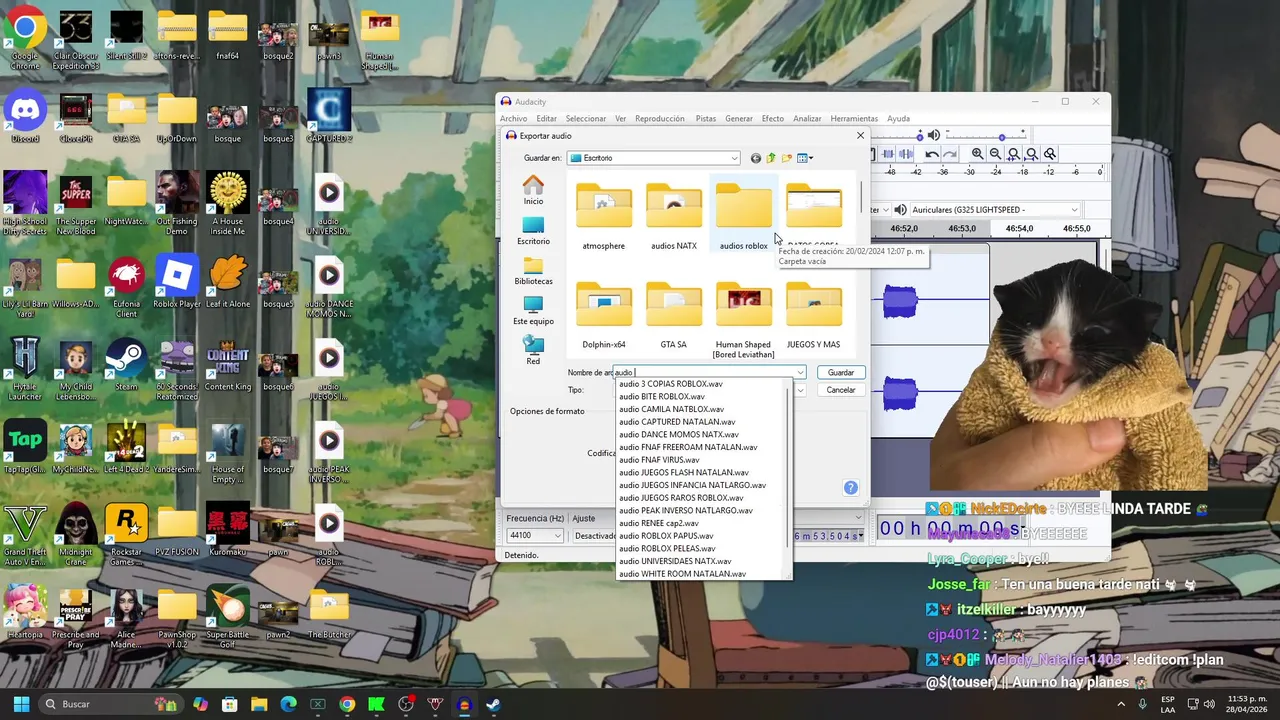Click the Windows Start button
This screenshot has height=720, width=1280.
coord(21,704)
